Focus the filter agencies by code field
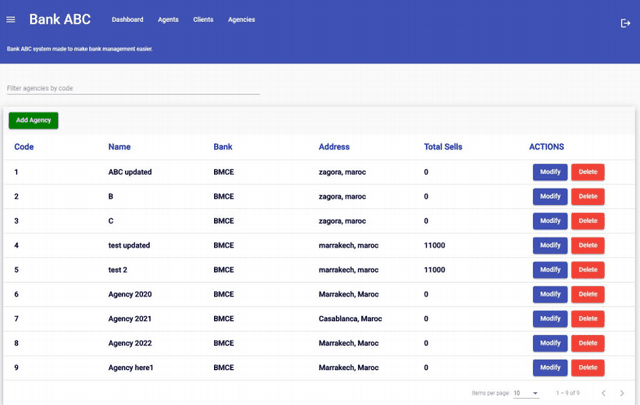This screenshot has height=405, width=640. point(133,88)
